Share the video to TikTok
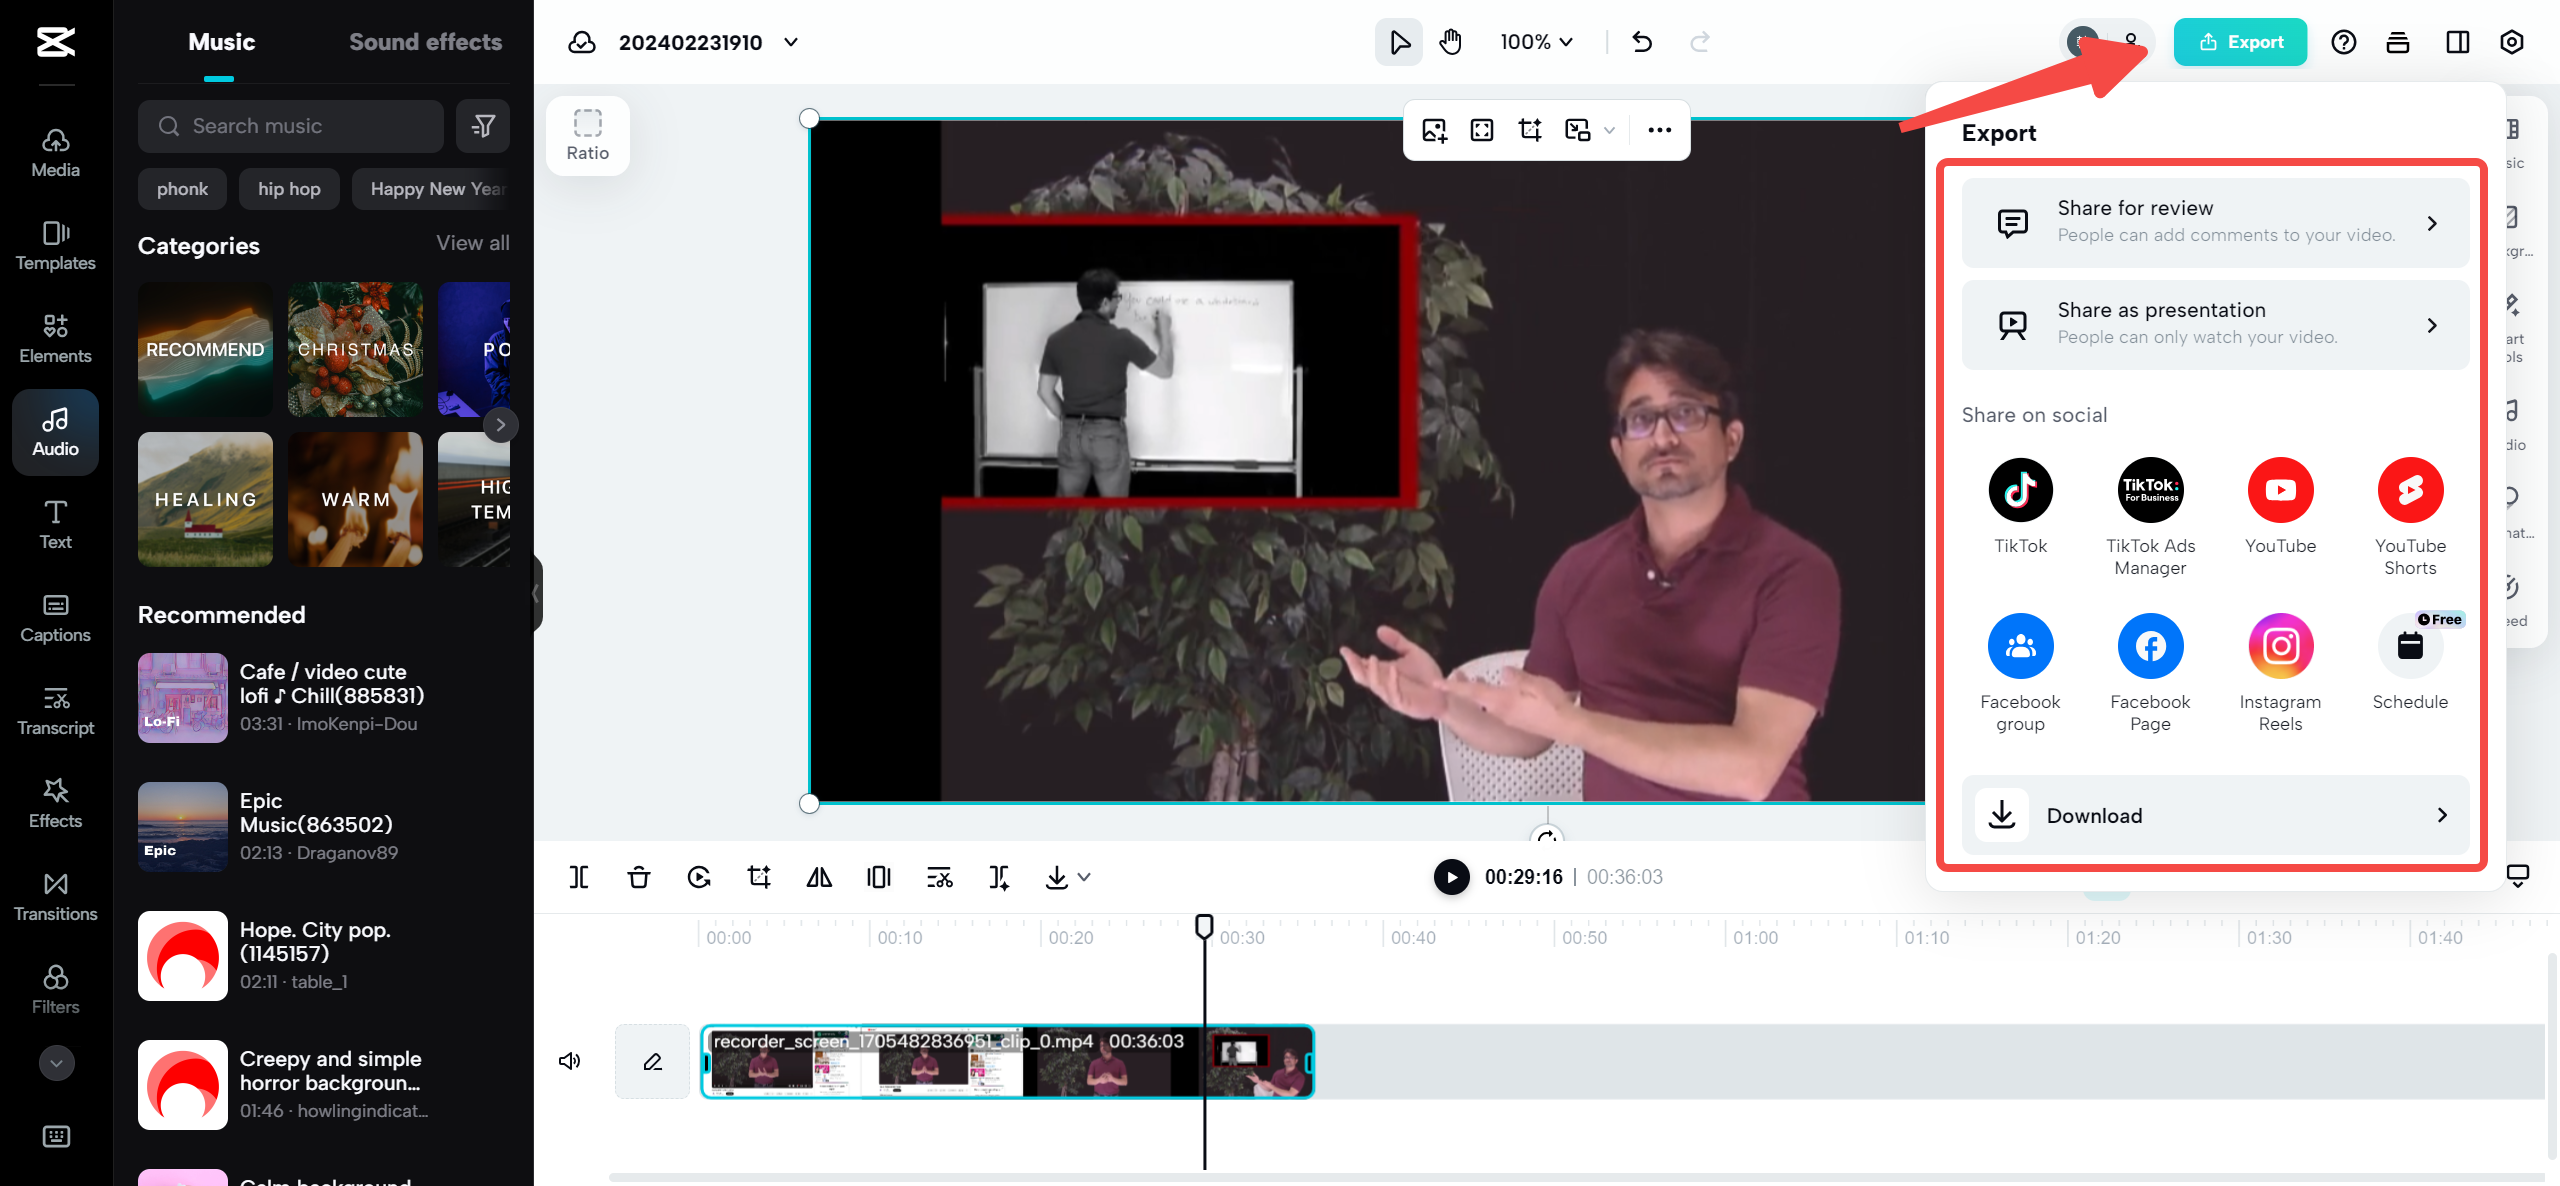The image size is (2560, 1186). [2021, 490]
